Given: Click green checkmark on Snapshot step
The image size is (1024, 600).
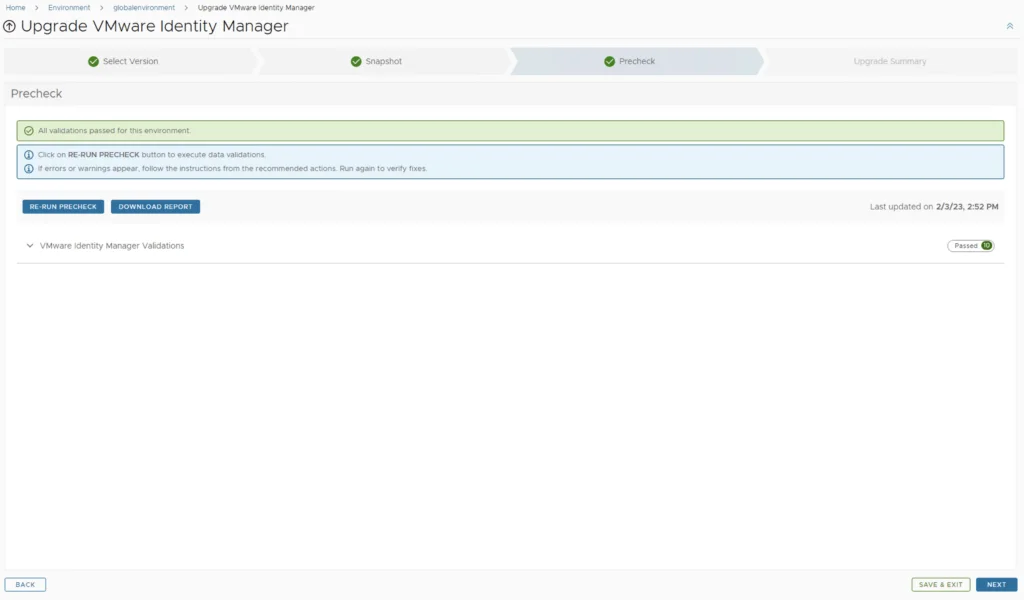Looking at the screenshot, I should (356, 61).
